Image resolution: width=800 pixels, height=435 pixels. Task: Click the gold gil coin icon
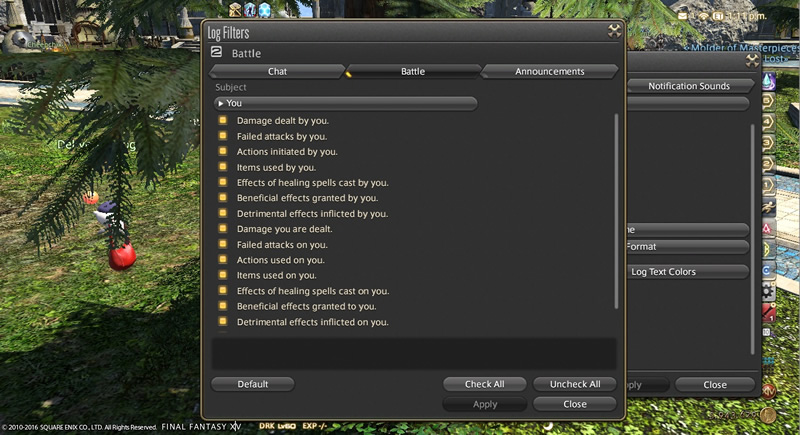tap(768, 415)
